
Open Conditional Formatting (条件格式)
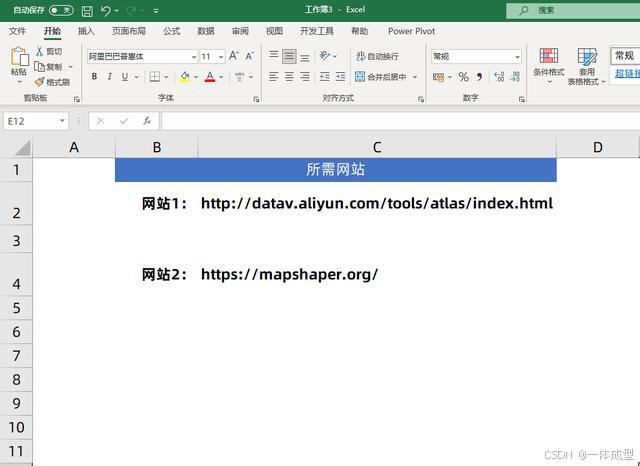549,65
